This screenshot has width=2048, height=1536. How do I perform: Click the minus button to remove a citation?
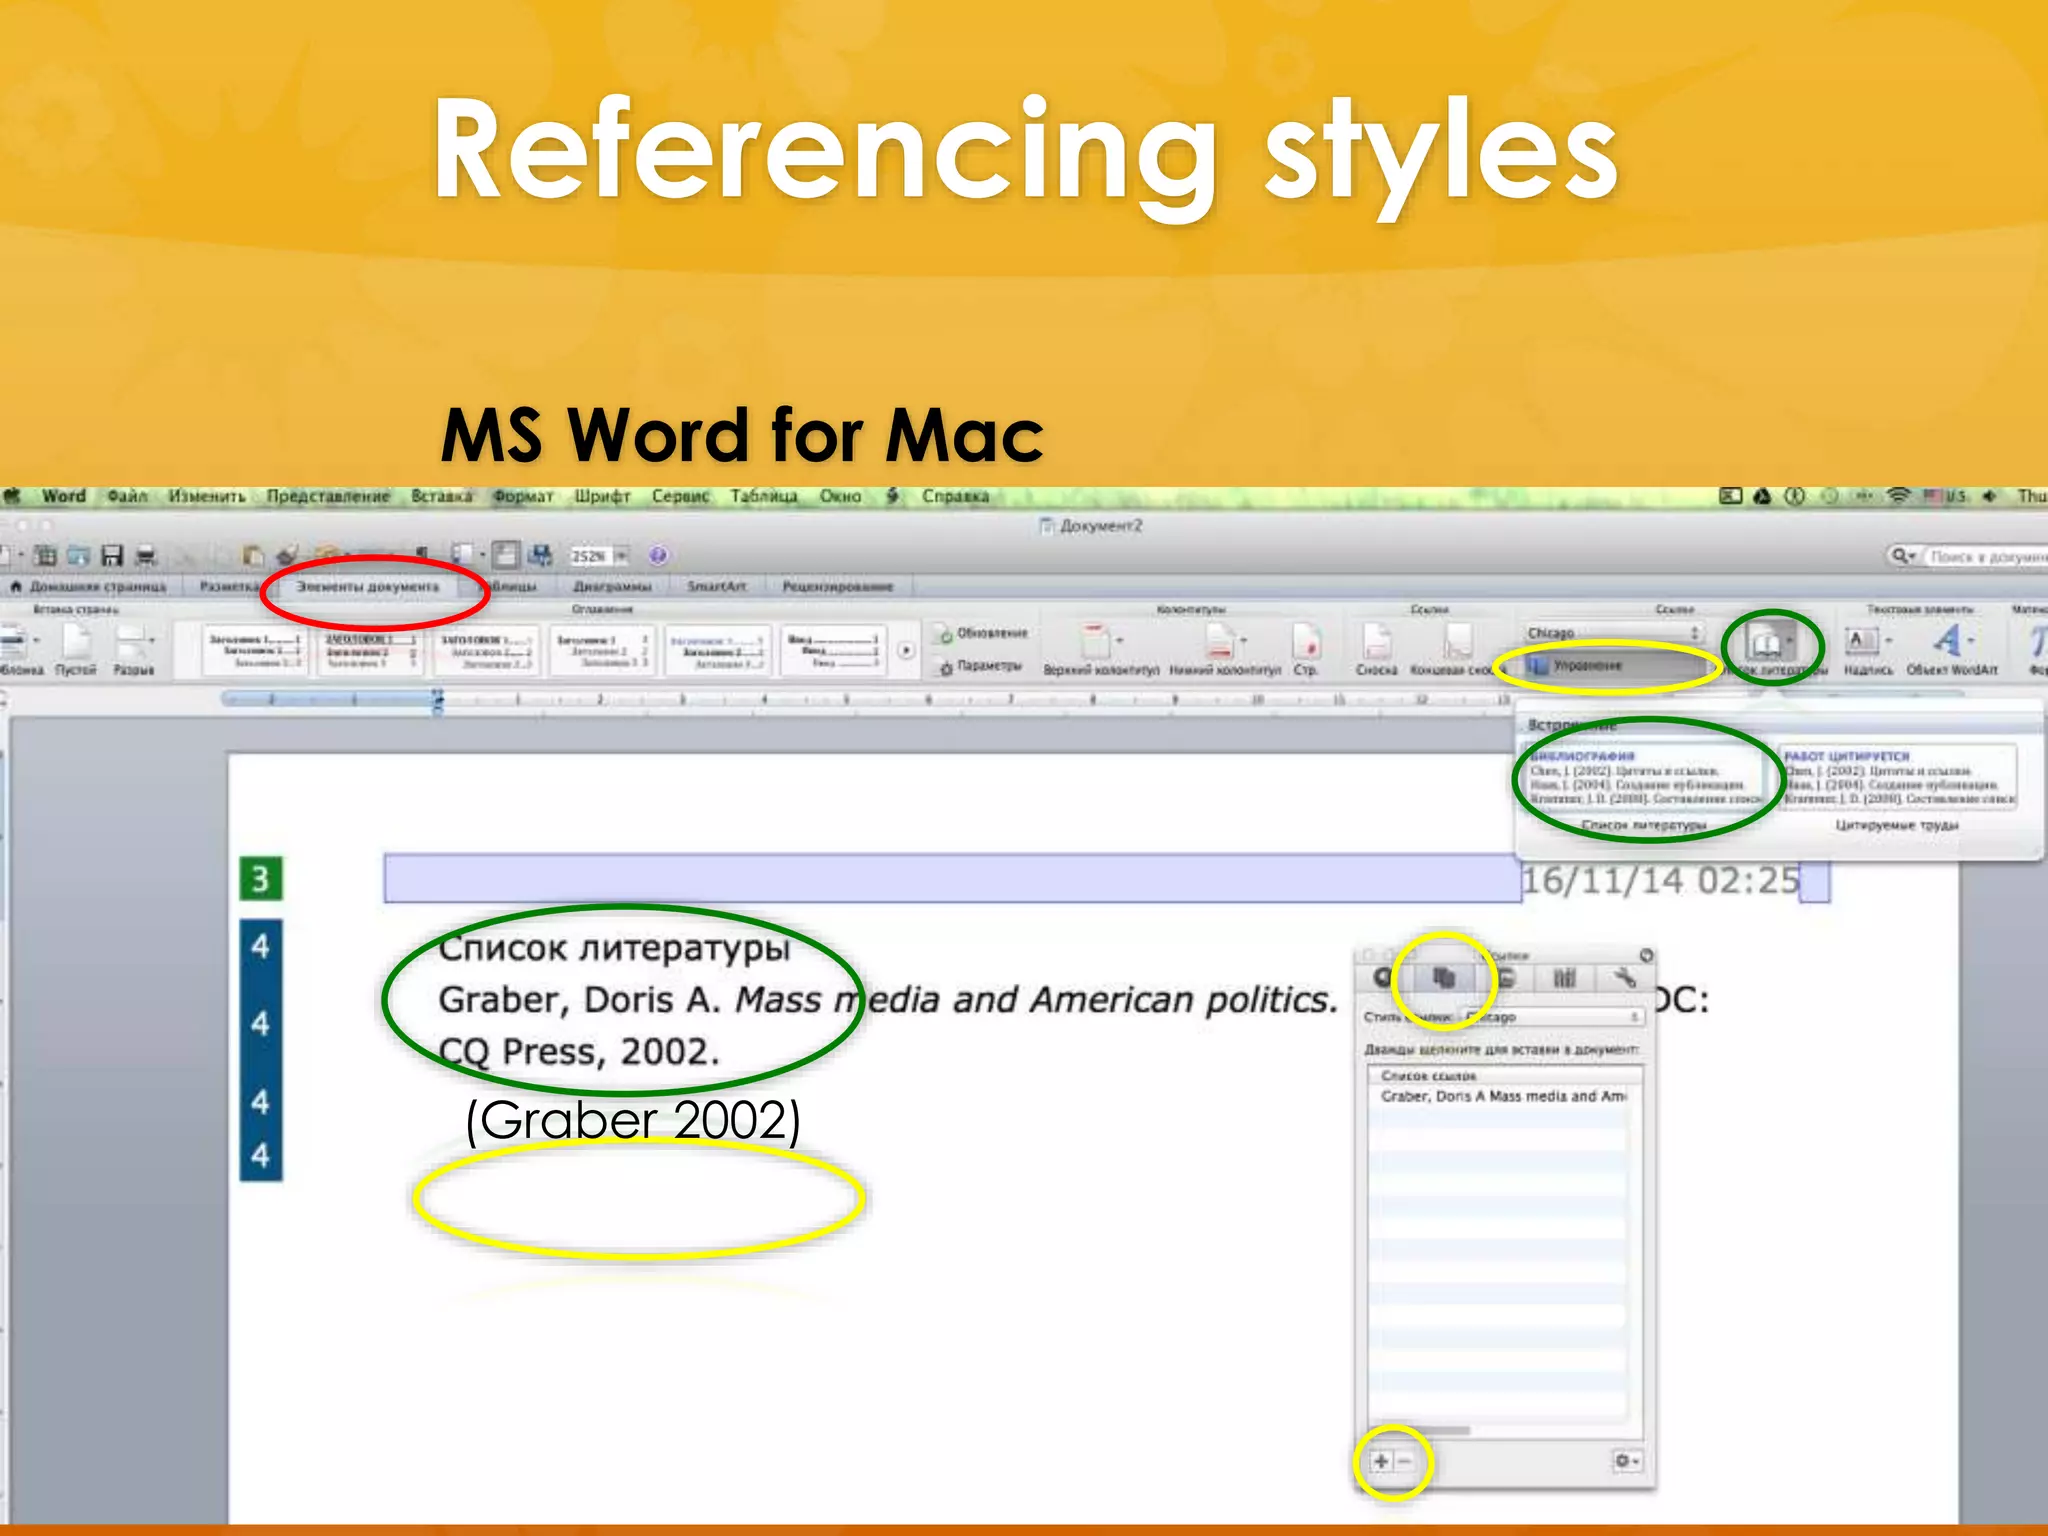coord(1404,1461)
